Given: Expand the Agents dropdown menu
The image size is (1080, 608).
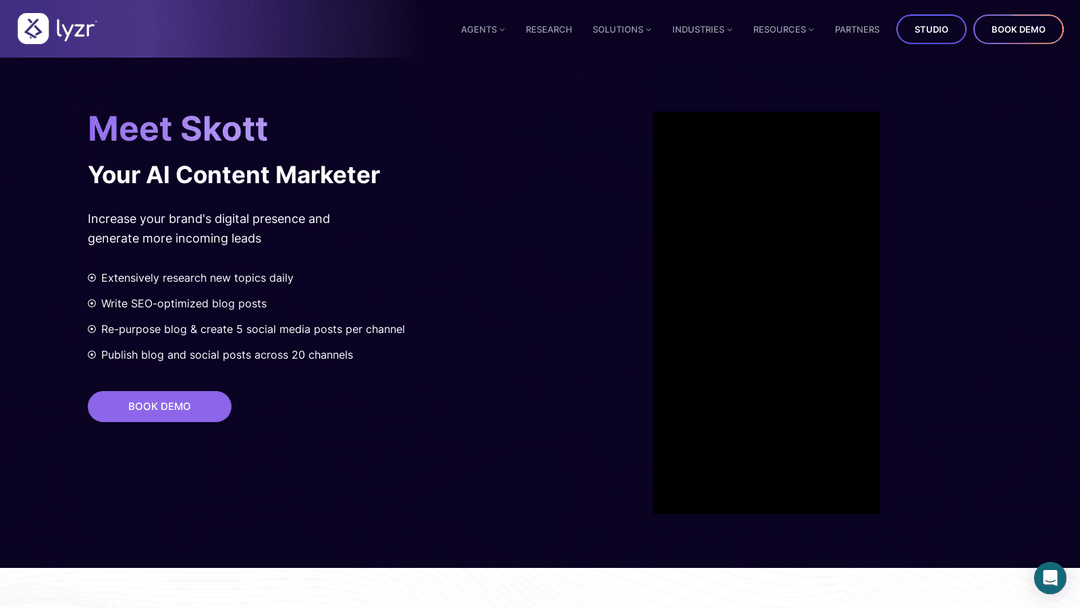Looking at the screenshot, I should point(483,30).
